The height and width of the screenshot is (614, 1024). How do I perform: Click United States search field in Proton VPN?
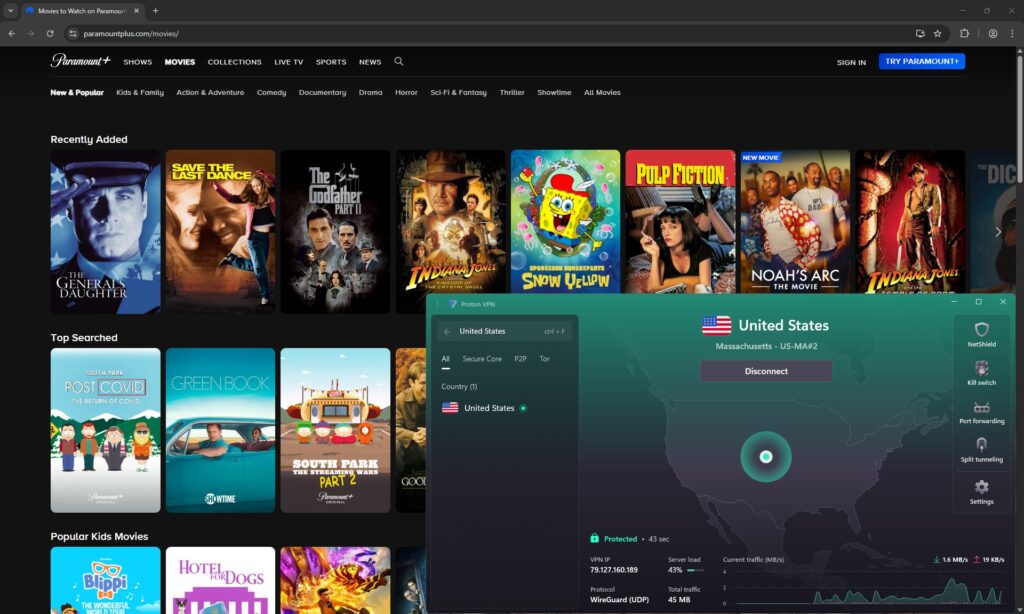pyautogui.click(x=507, y=331)
